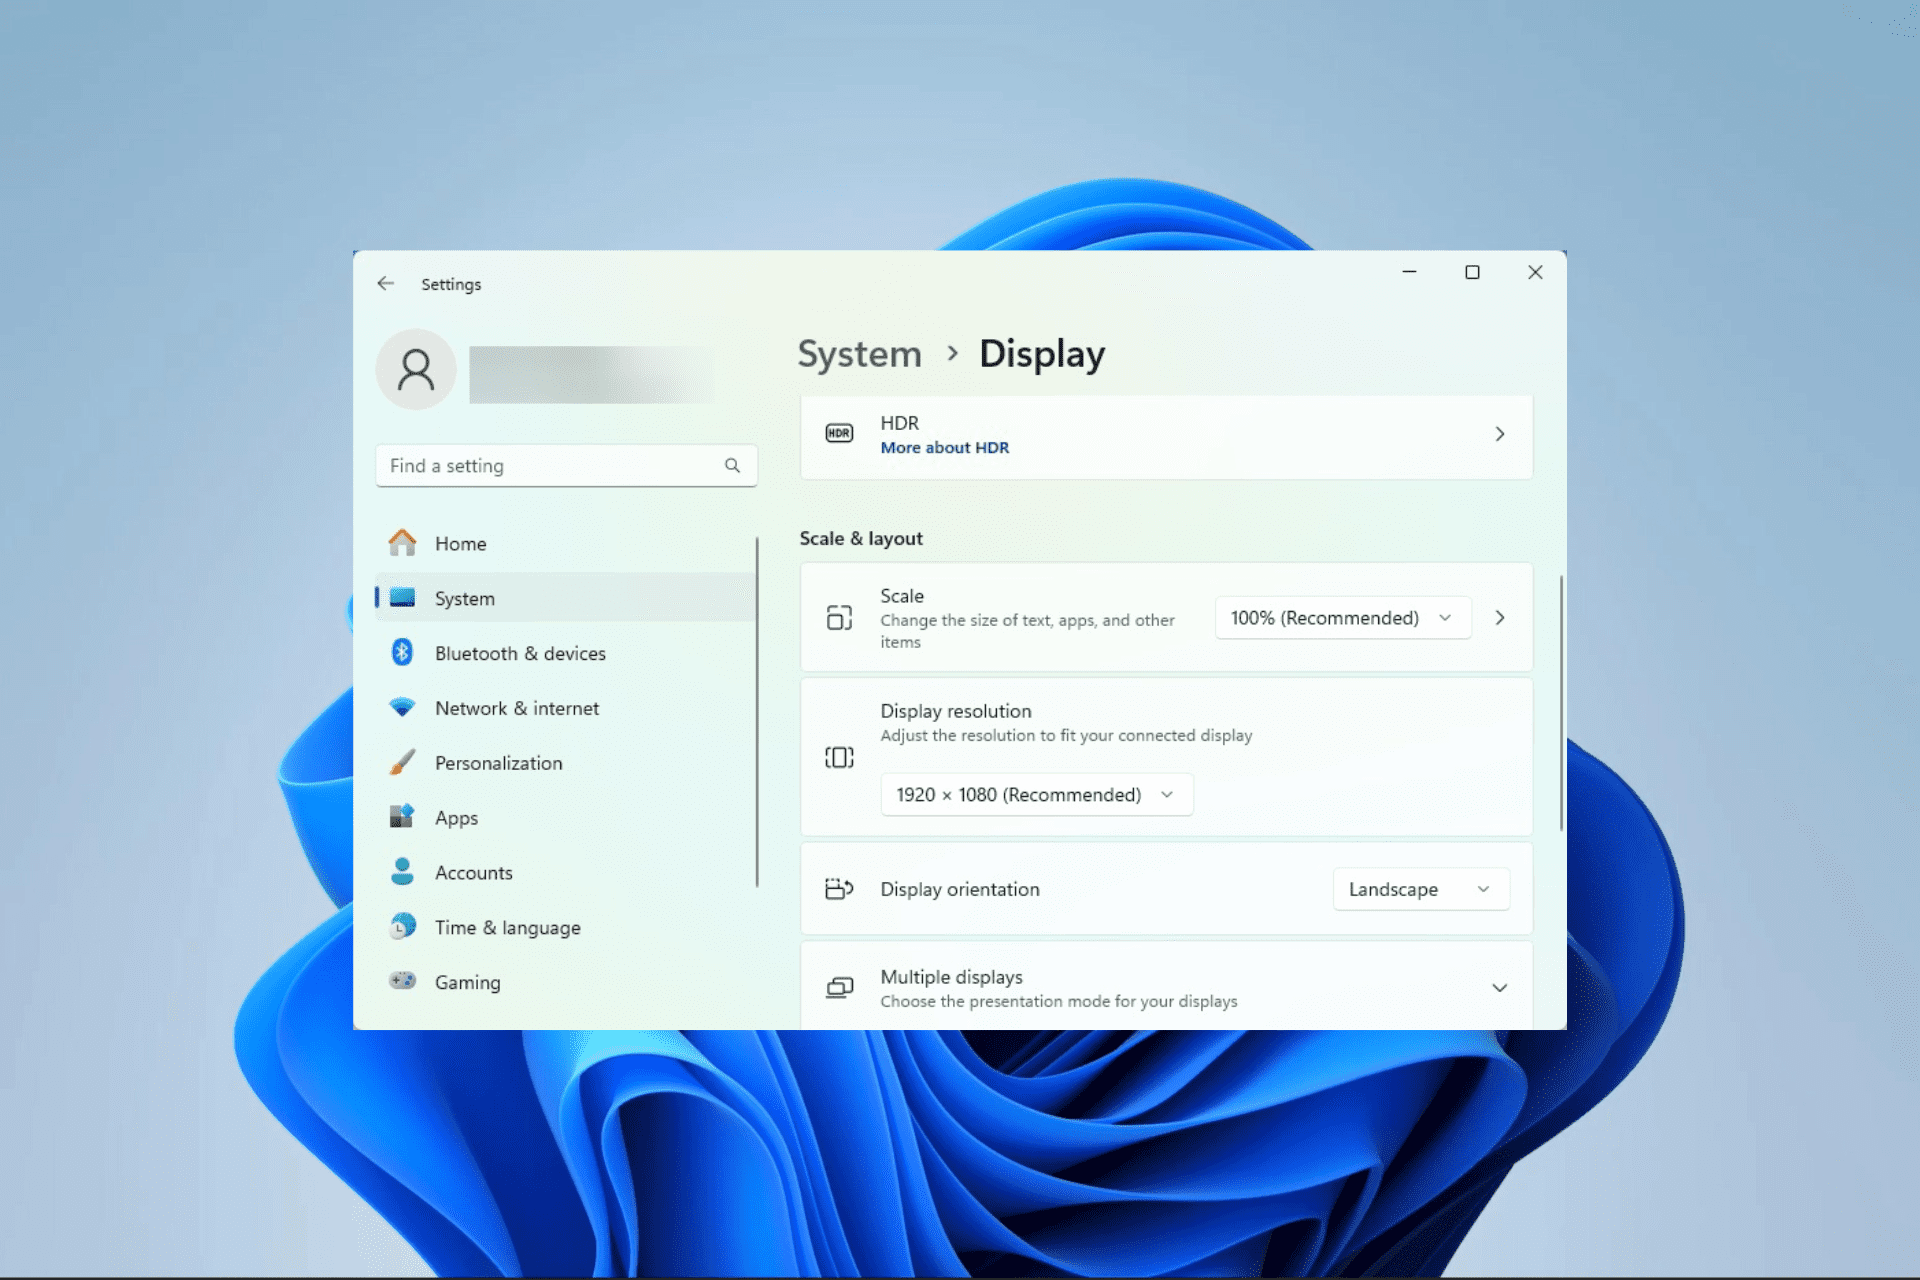
Task: Click the Apps menu item
Action: 456,817
